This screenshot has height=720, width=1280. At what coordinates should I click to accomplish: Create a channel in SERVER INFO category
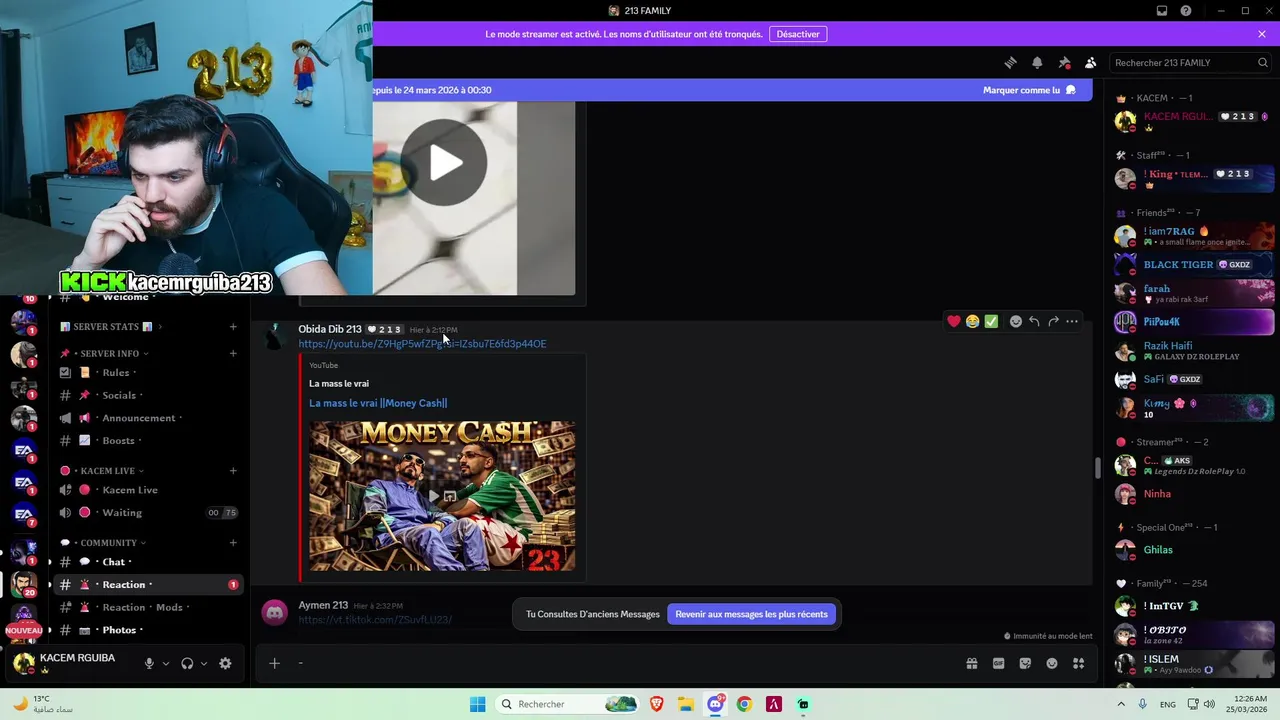pos(233,353)
